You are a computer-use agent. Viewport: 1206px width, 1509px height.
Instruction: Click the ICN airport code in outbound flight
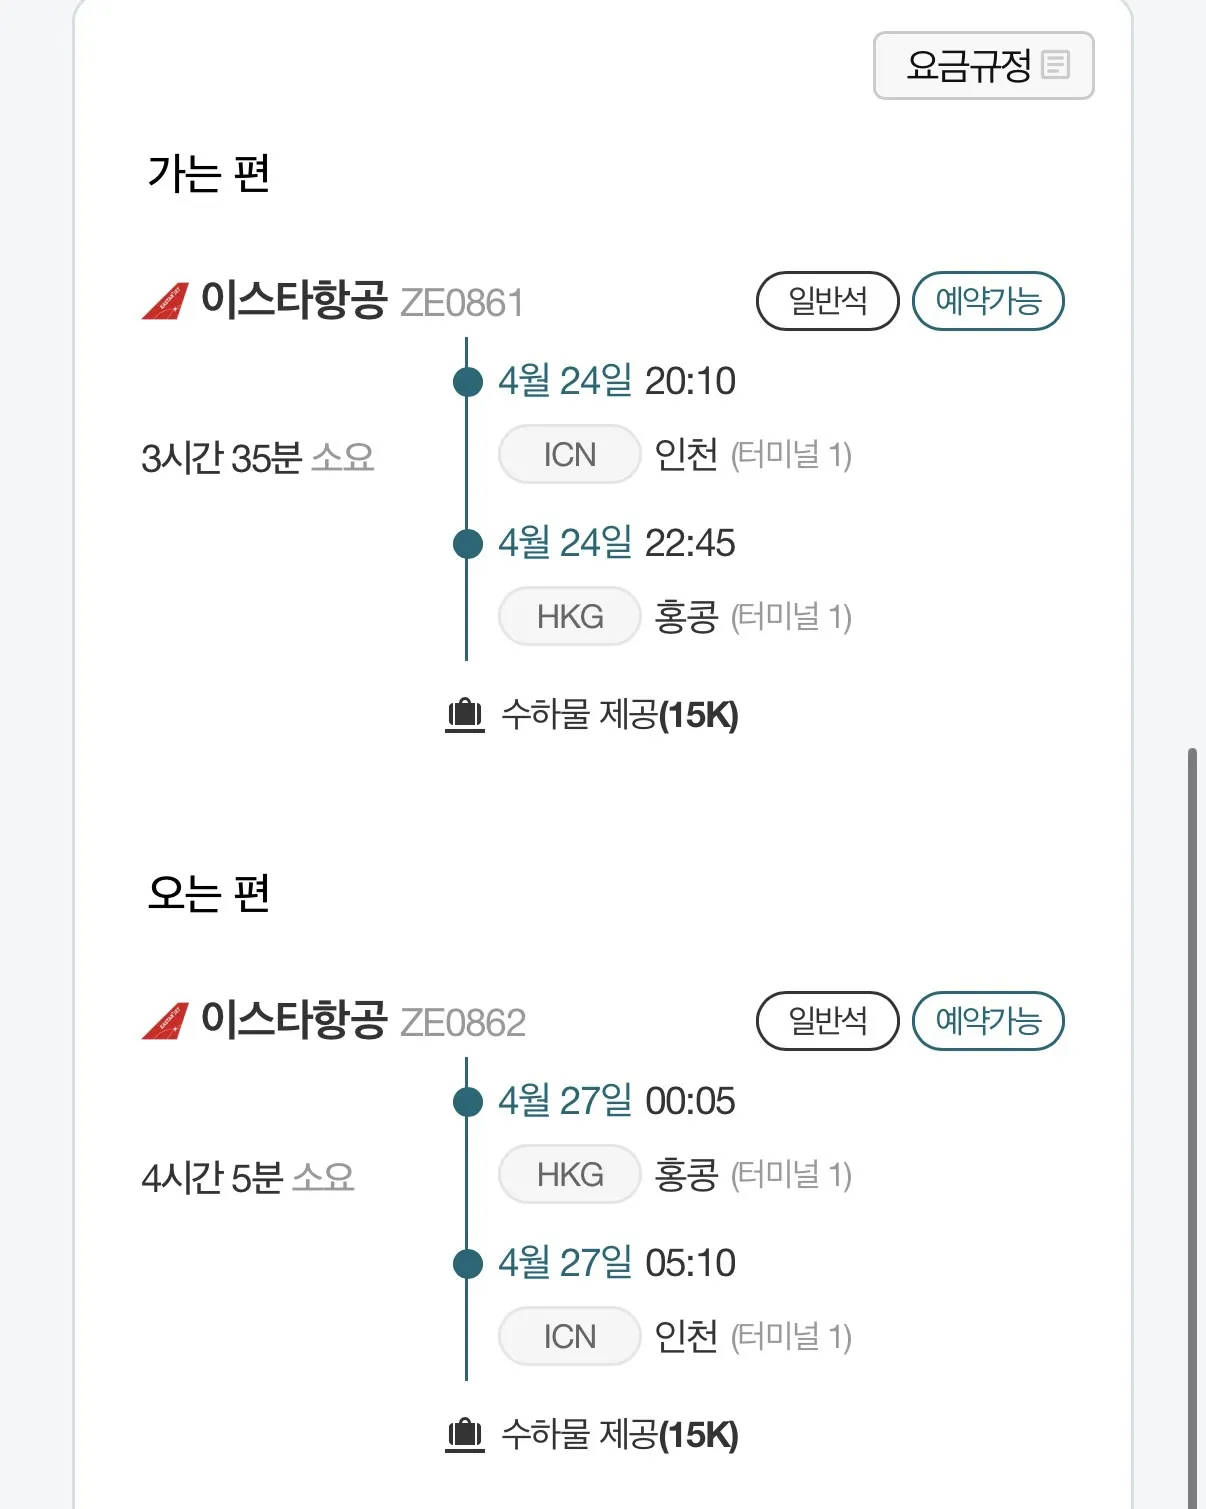coord(569,455)
